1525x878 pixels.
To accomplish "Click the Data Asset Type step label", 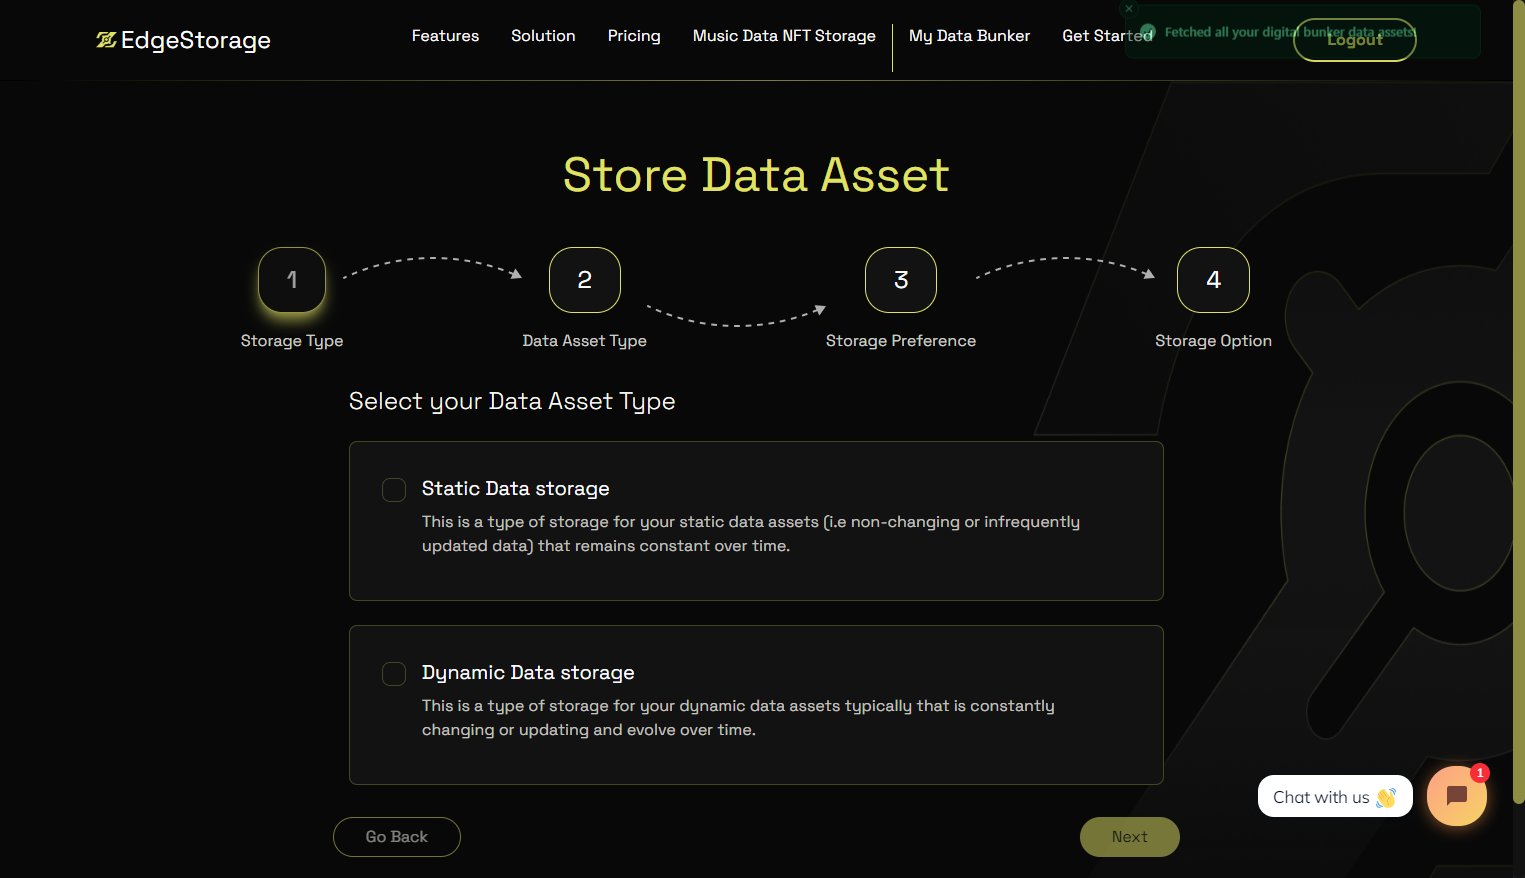I will click(585, 341).
